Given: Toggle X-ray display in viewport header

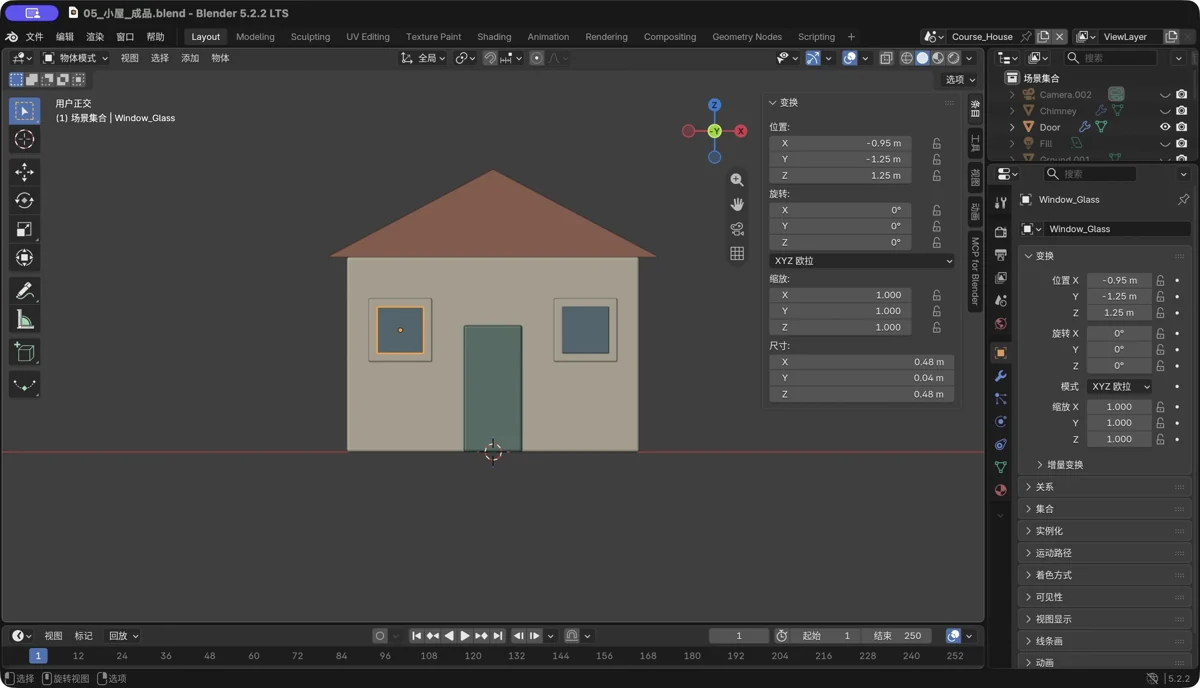Looking at the screenshot, I should (x=886, y=58).
